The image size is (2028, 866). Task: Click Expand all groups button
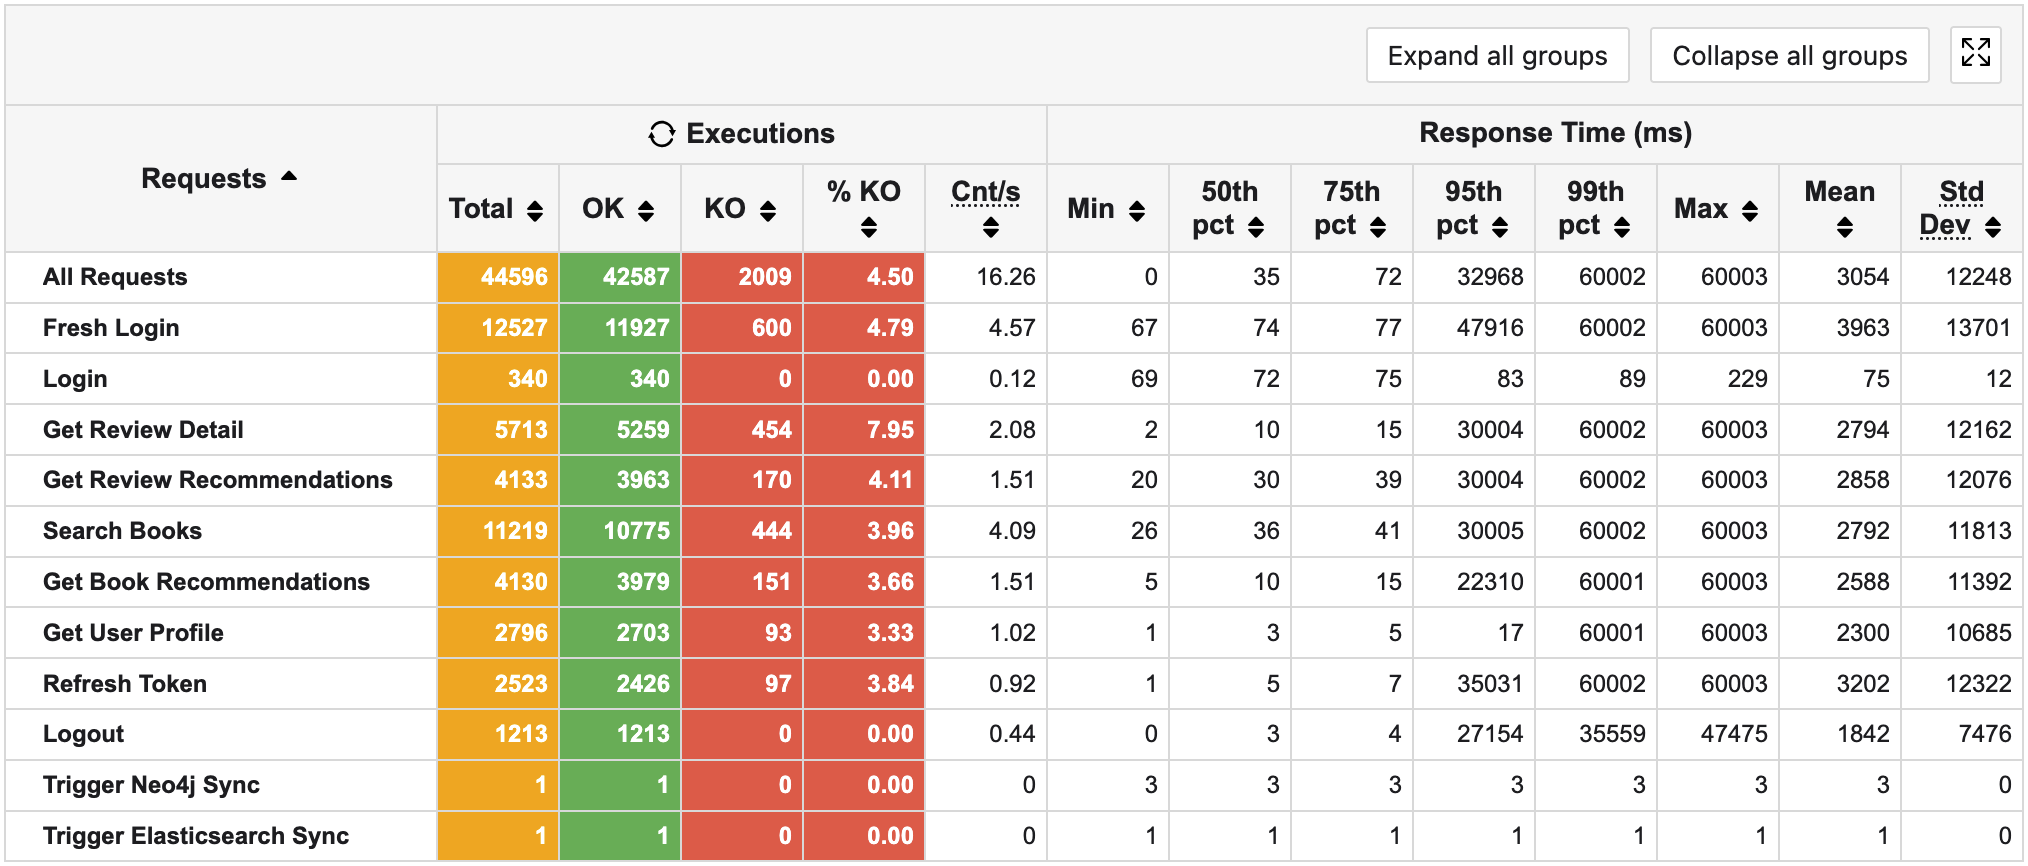tap(1497, 56)
